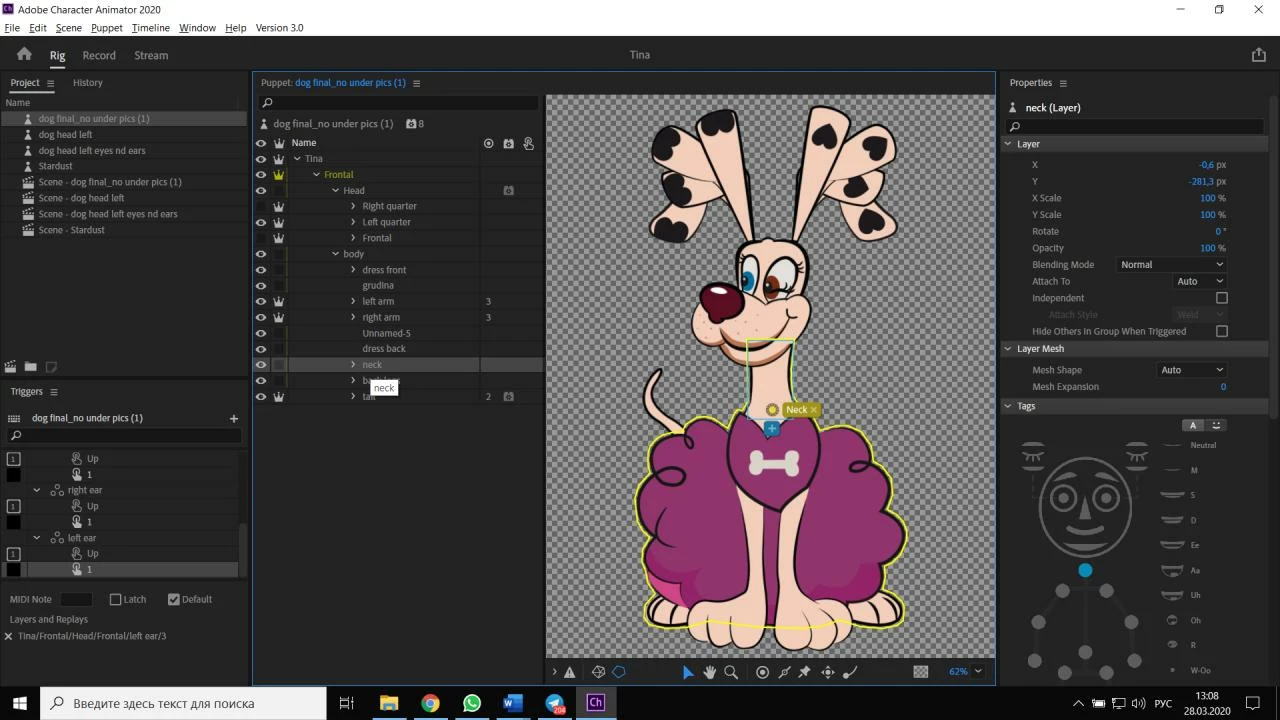Screen dimensions: 1280x720
Task: Switch to the Stream workspace
Action: (x=151, y=55)
